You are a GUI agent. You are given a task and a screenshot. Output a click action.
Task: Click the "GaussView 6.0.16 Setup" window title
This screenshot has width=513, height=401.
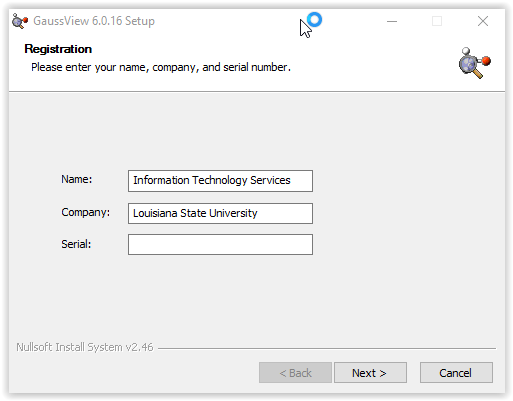[94, 21]
